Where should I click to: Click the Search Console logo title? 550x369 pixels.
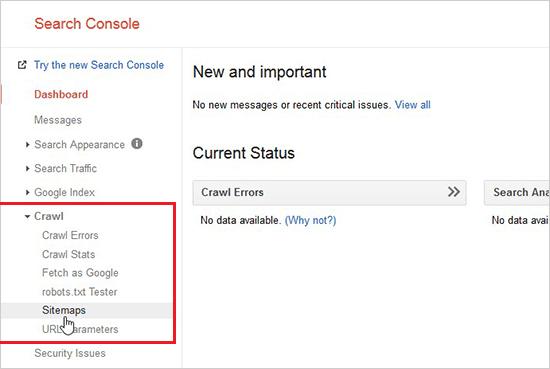[x=87, y=24]
